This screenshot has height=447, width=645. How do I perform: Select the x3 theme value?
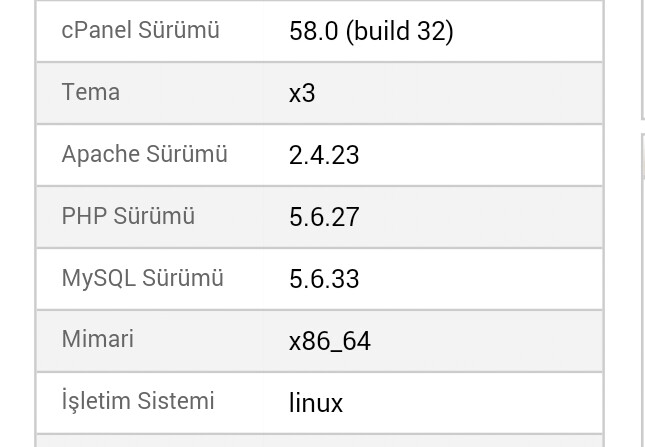click(302, 94)
